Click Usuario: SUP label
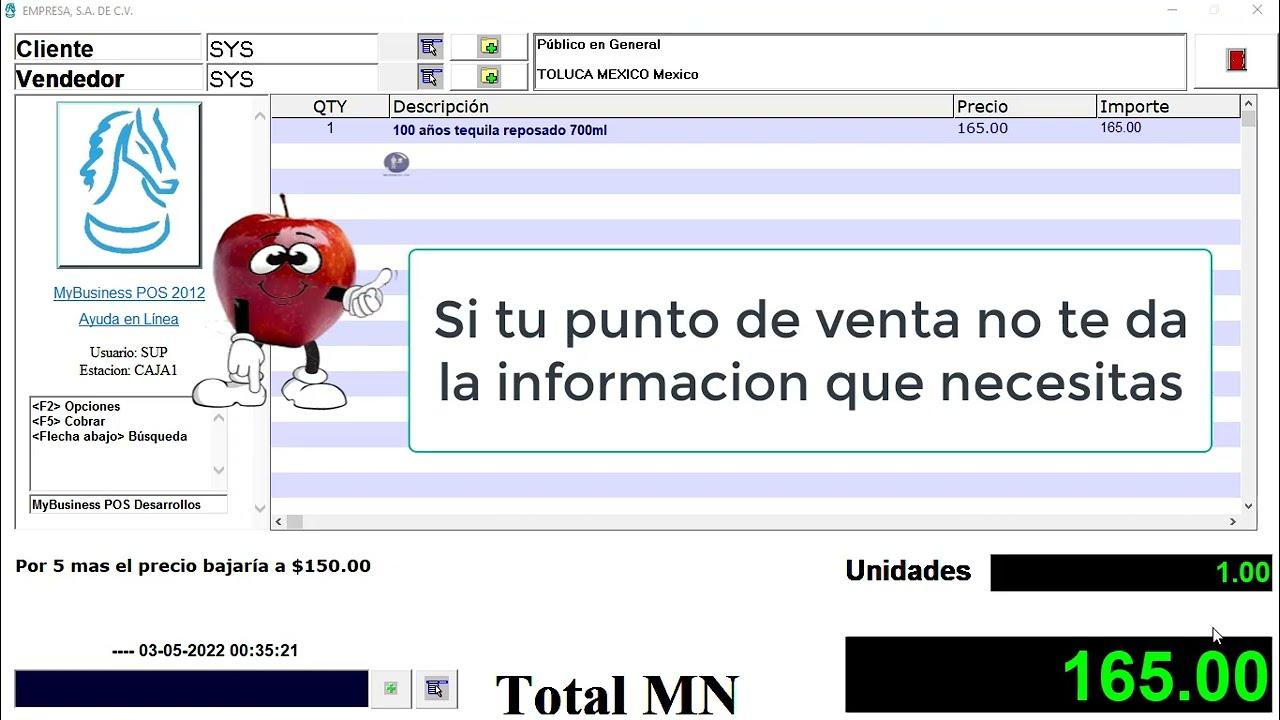The height and width of the screenshot is (720, 1280). [129, 353]
